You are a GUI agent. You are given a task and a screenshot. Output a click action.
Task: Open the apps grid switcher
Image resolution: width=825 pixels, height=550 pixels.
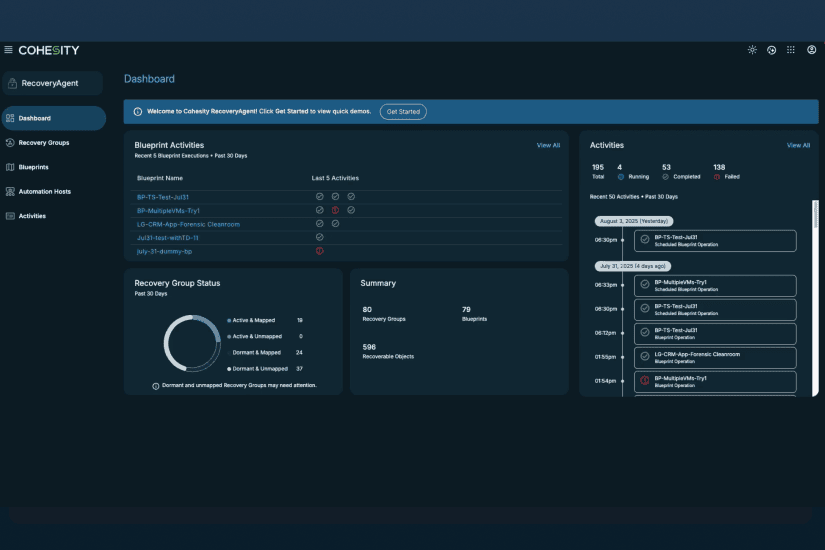[x=791, y=50]
